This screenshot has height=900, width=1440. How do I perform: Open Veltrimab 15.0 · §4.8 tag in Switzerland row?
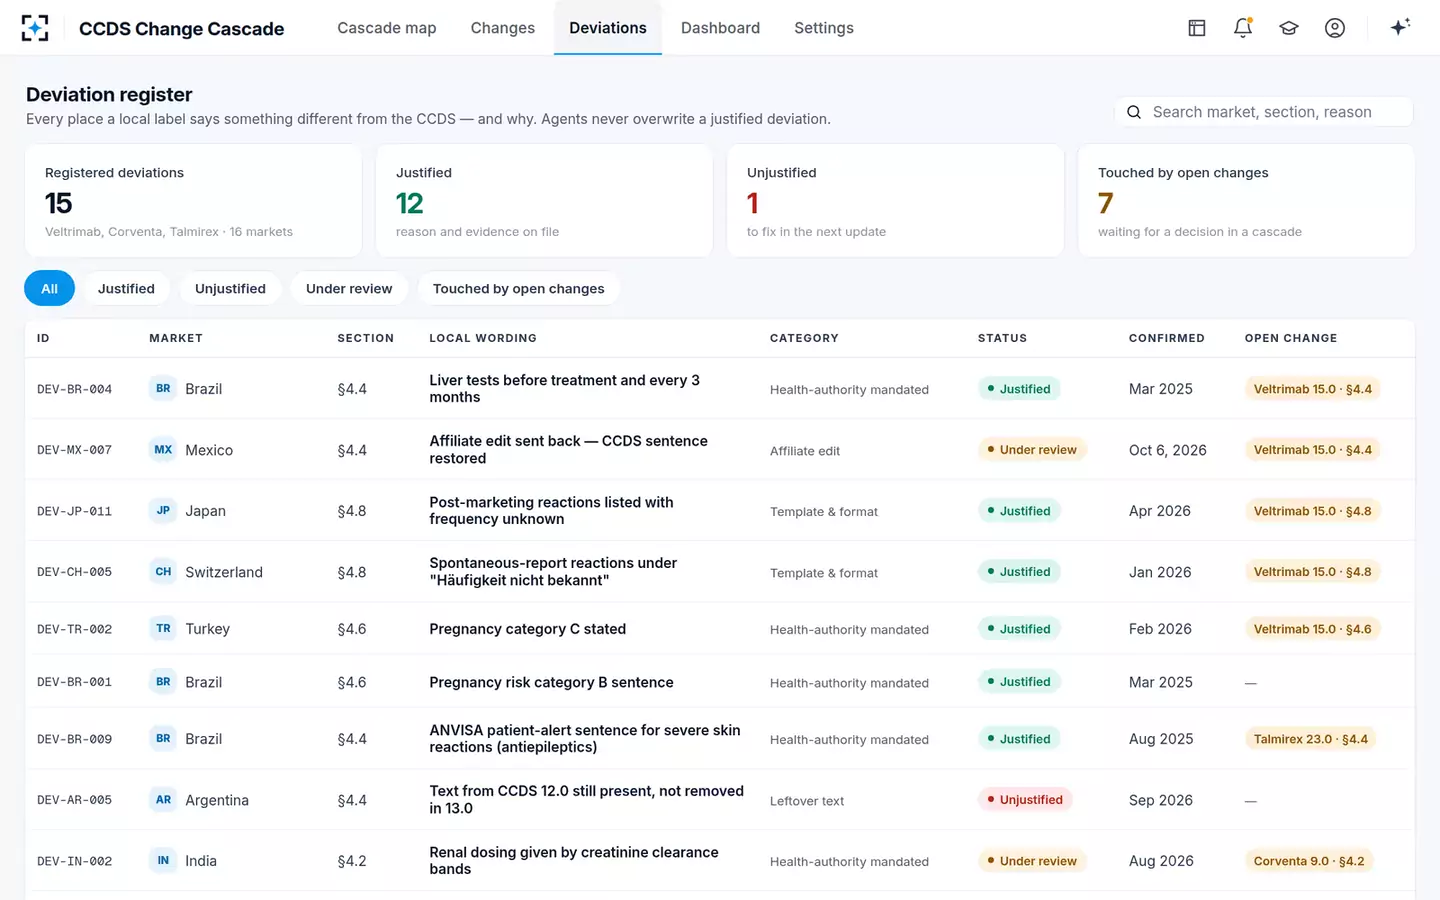pos(1312,572)
